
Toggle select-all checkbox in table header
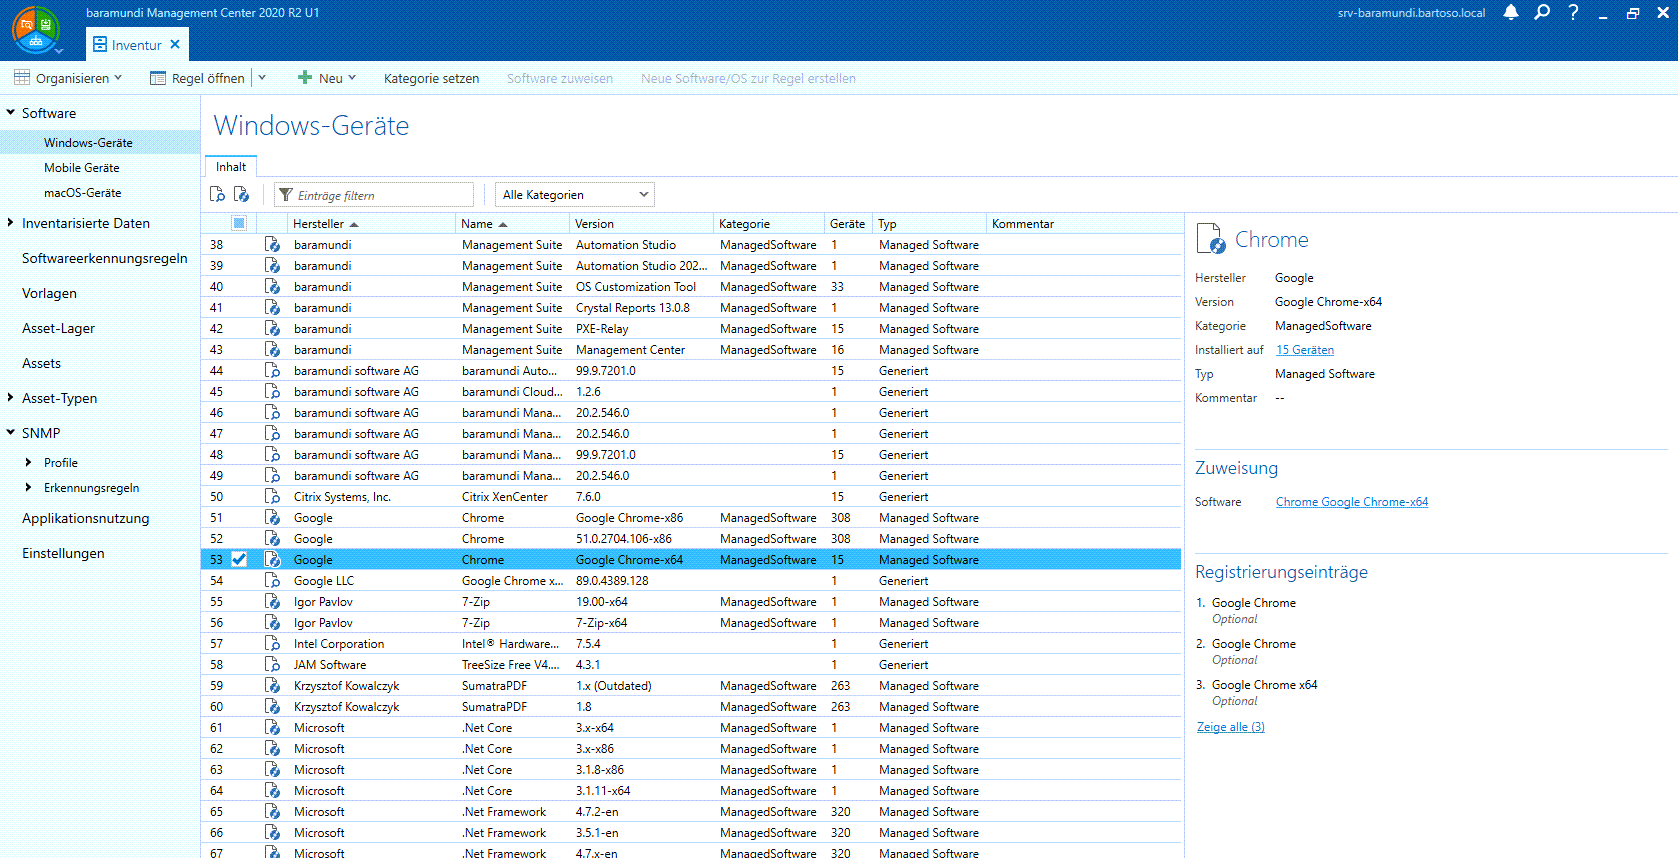pos(239,223)
